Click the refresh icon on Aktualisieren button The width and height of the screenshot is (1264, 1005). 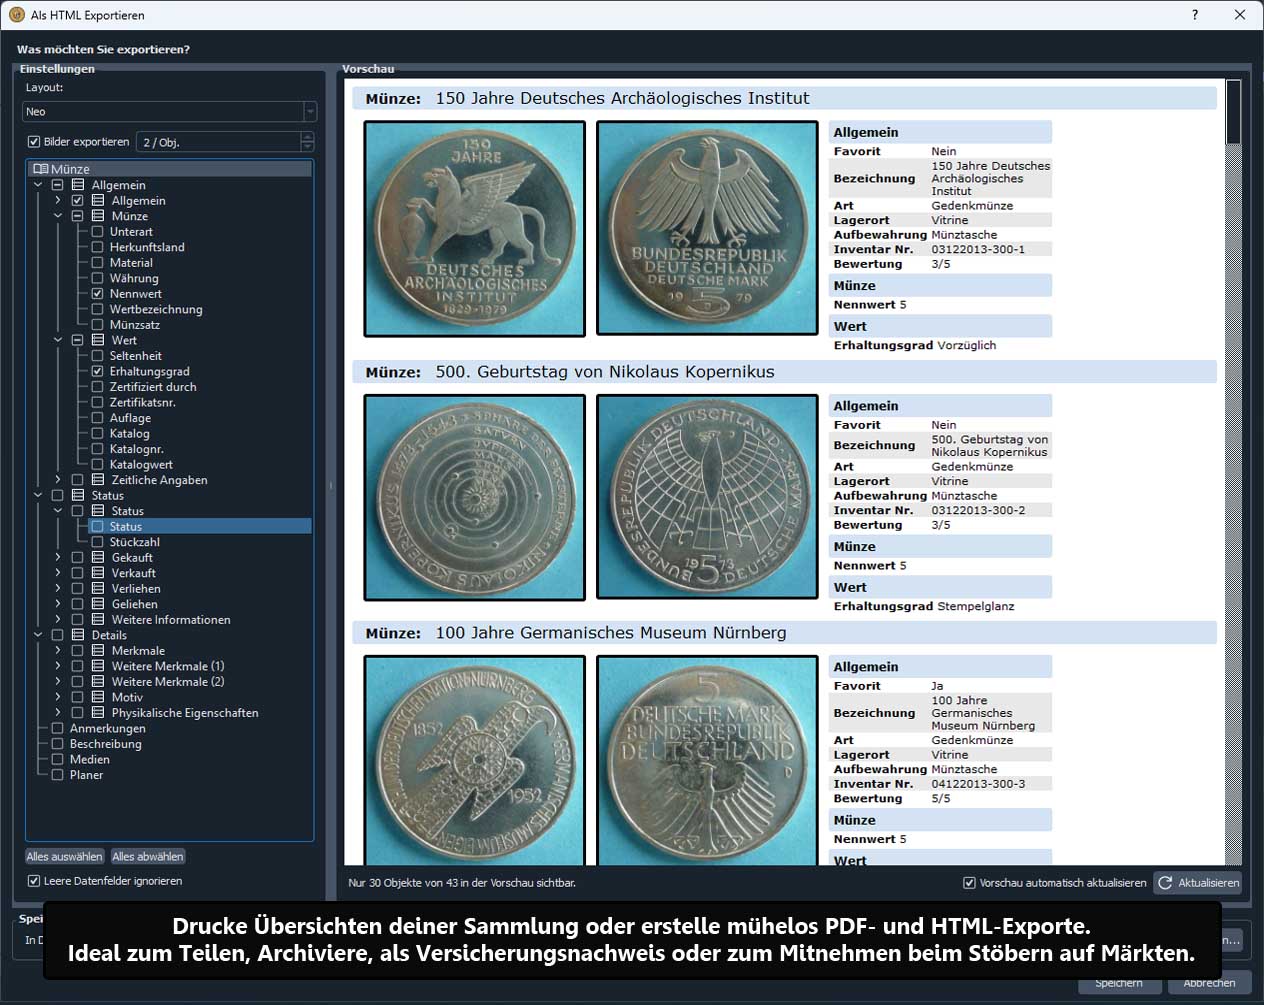(x=1165, y=883)
